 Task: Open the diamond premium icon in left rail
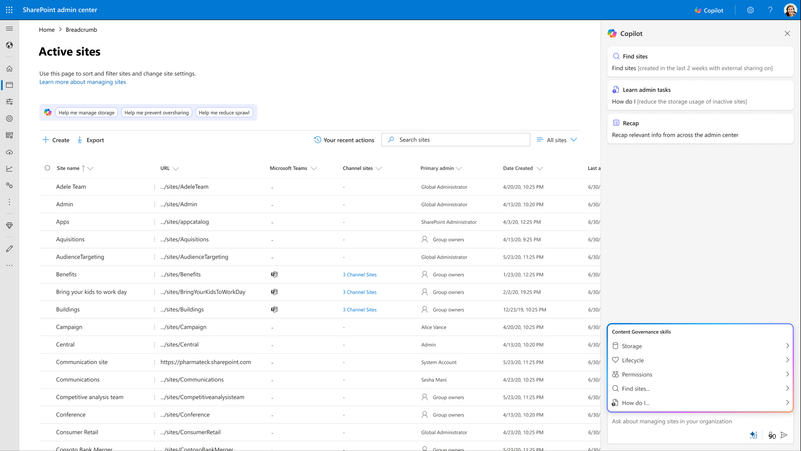9,225
